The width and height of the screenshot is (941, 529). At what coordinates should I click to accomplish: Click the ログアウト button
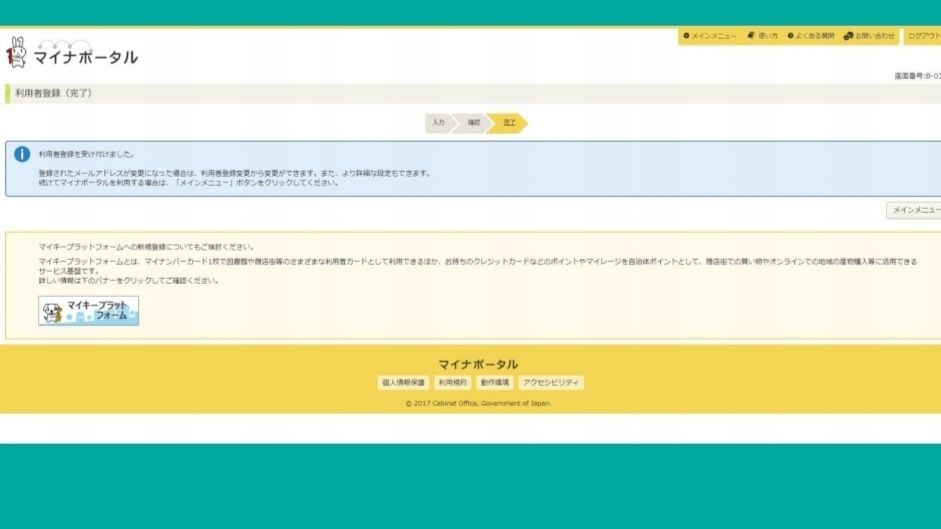923,36
